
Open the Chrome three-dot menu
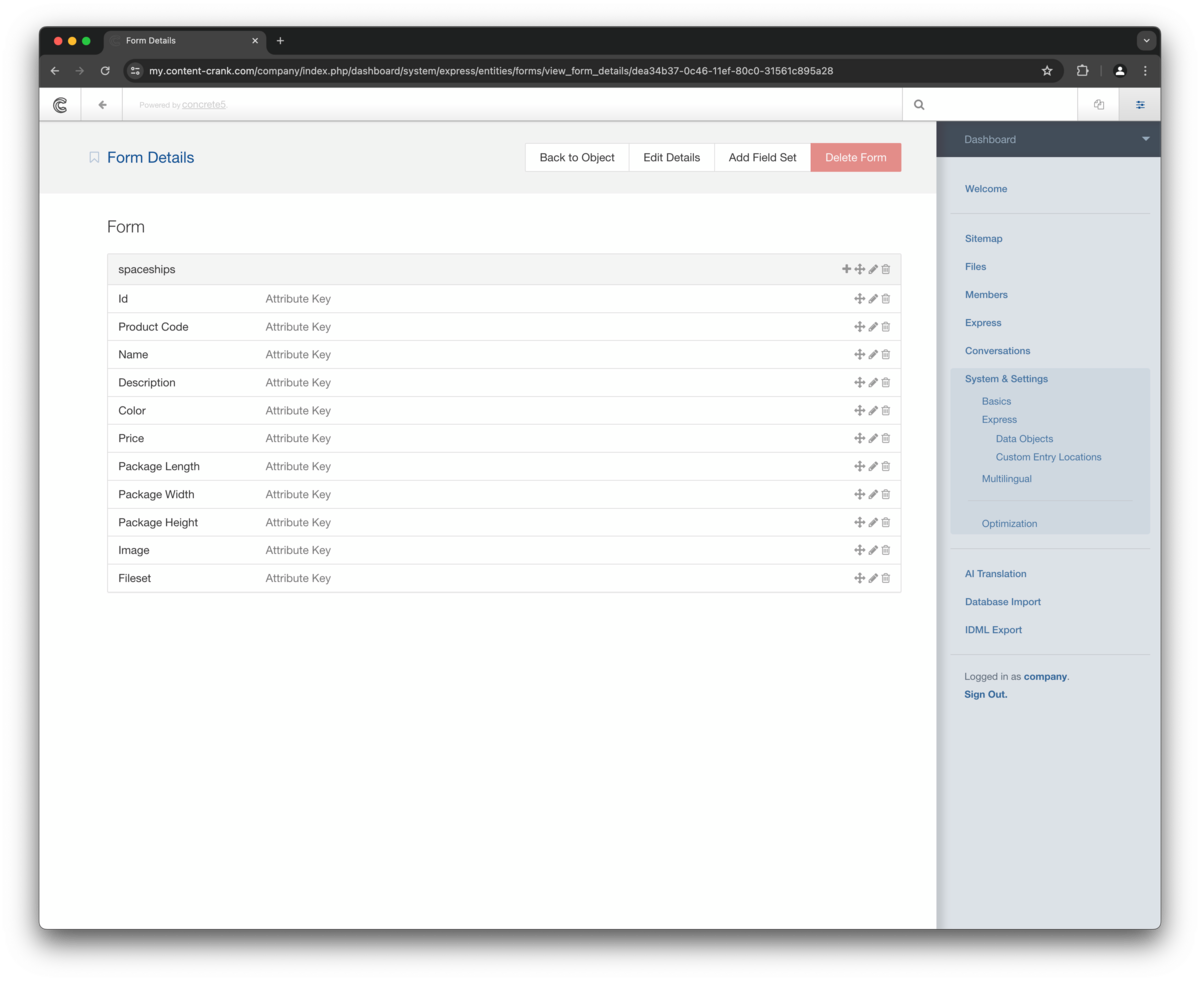coord(1145,71)
